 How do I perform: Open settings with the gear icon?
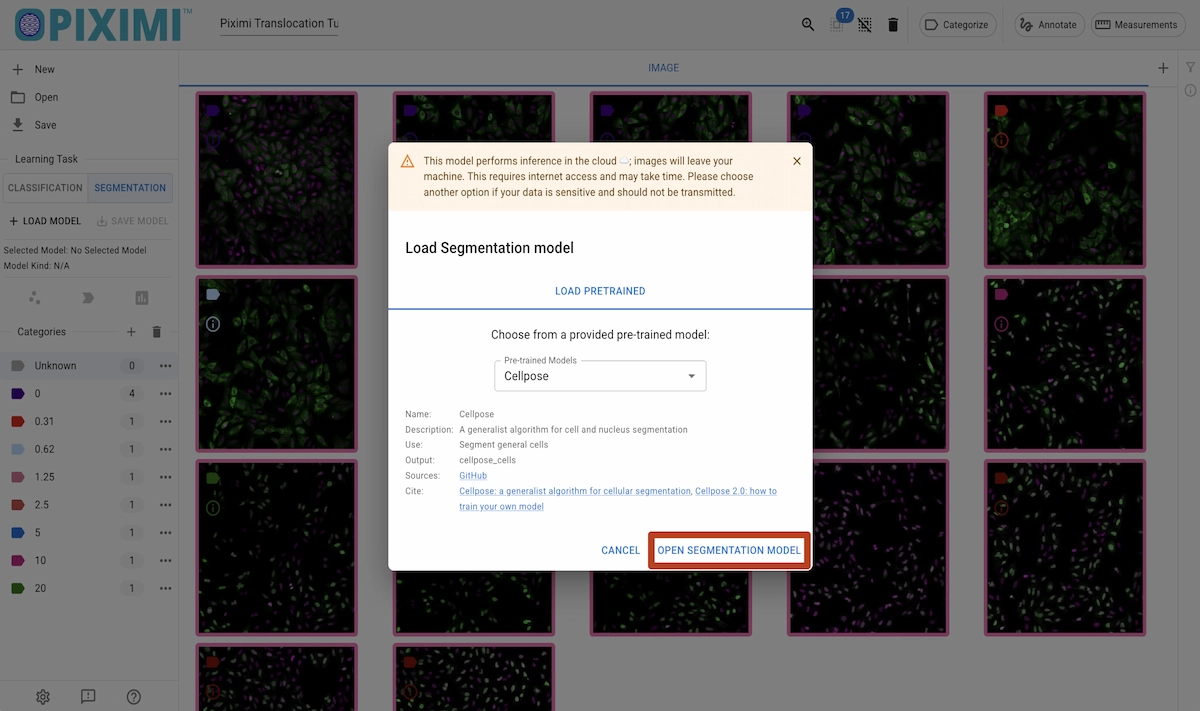43,697
